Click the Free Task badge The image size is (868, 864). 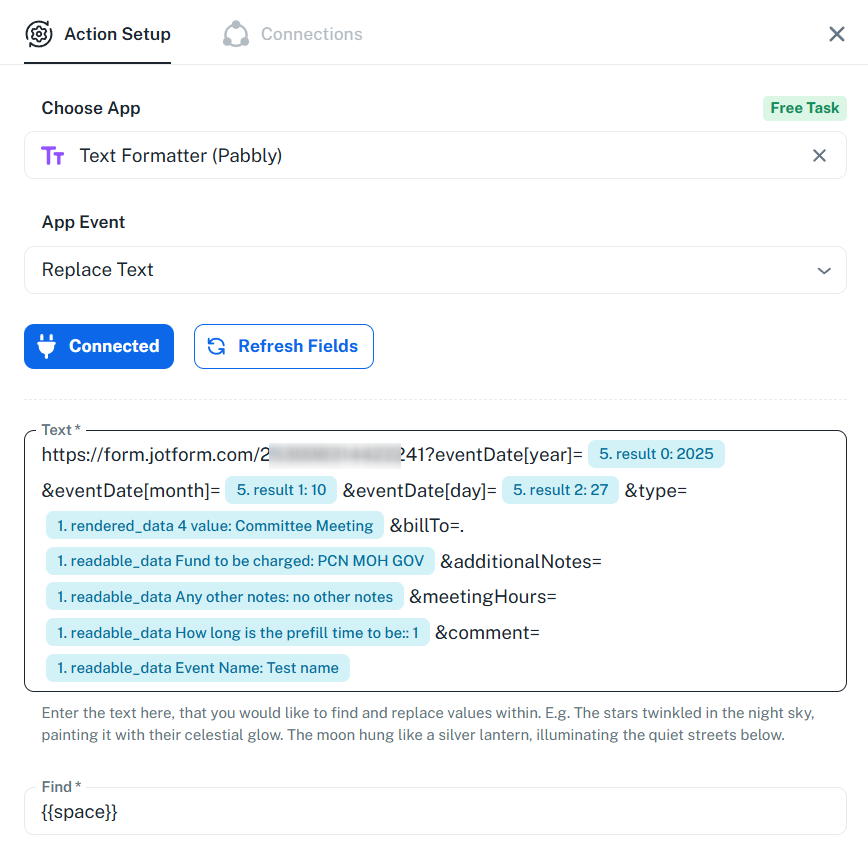click(x=804, y=108)
